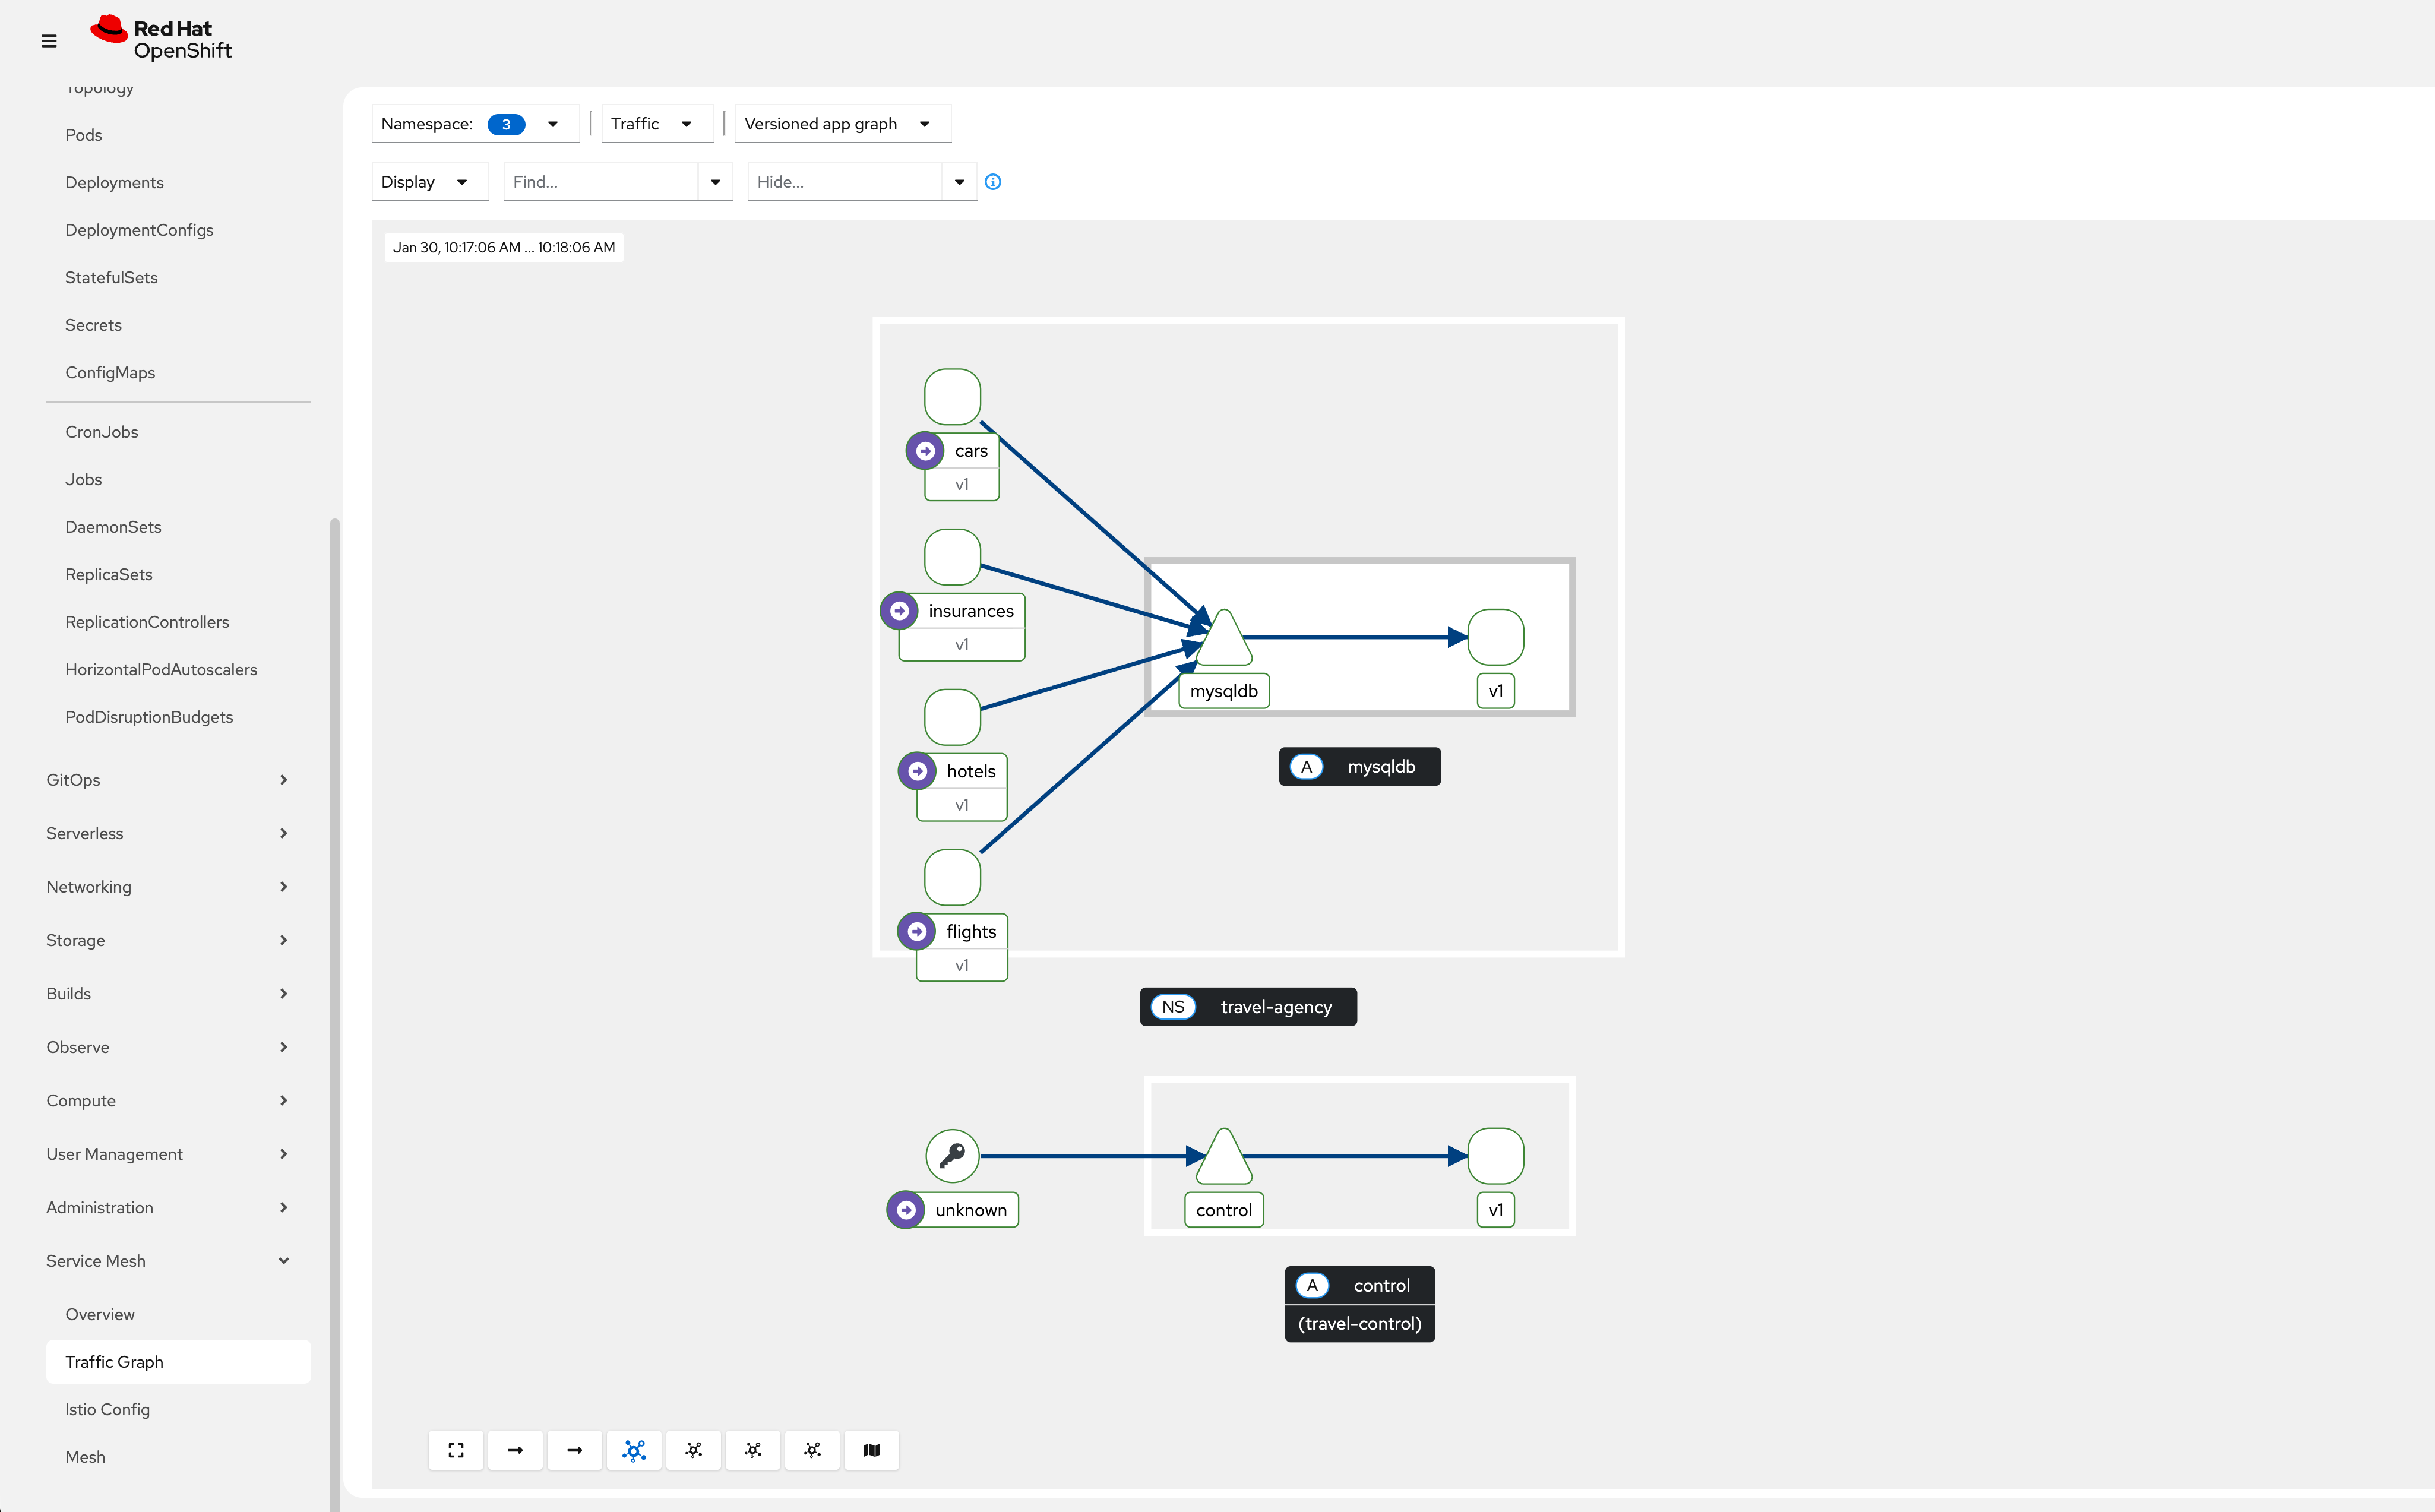Click the graph help info icon

(x=993, y=182)
